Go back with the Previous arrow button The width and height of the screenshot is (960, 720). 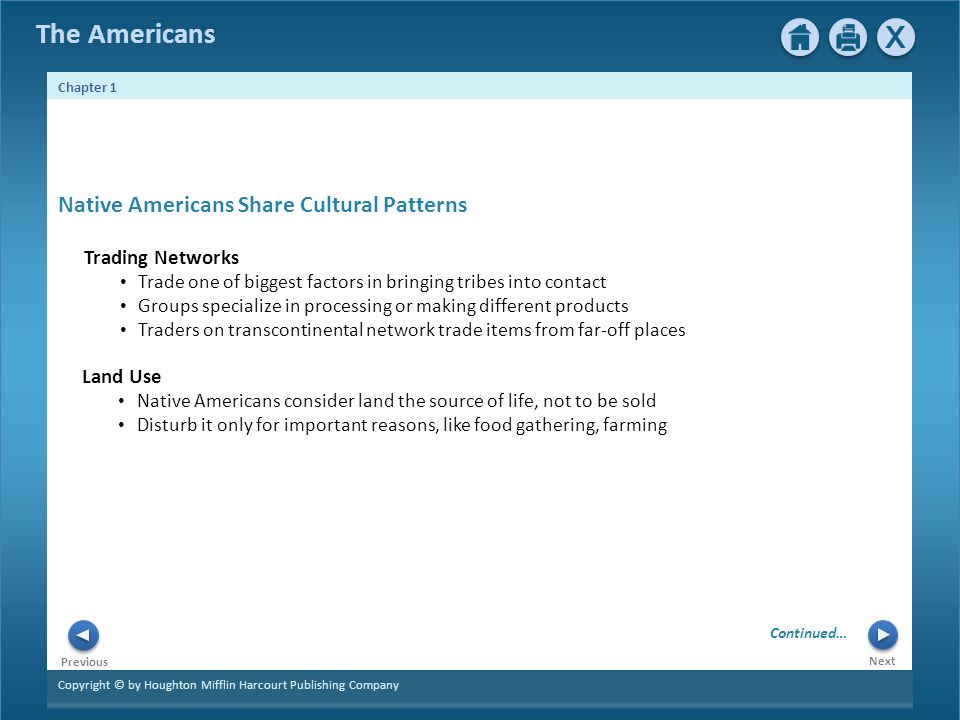click(x=83, y=636)
